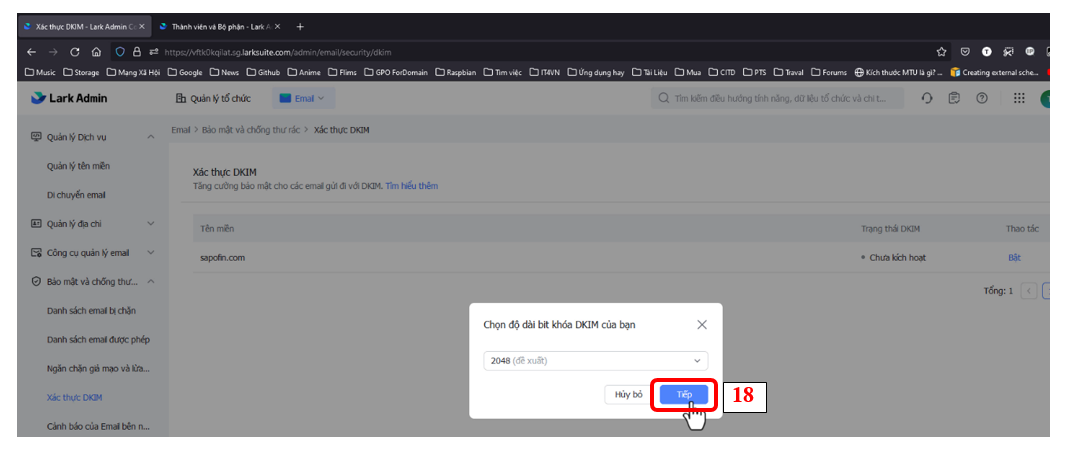
Task: Reload the page with refresh icon
Action: [x=75, y=52]
